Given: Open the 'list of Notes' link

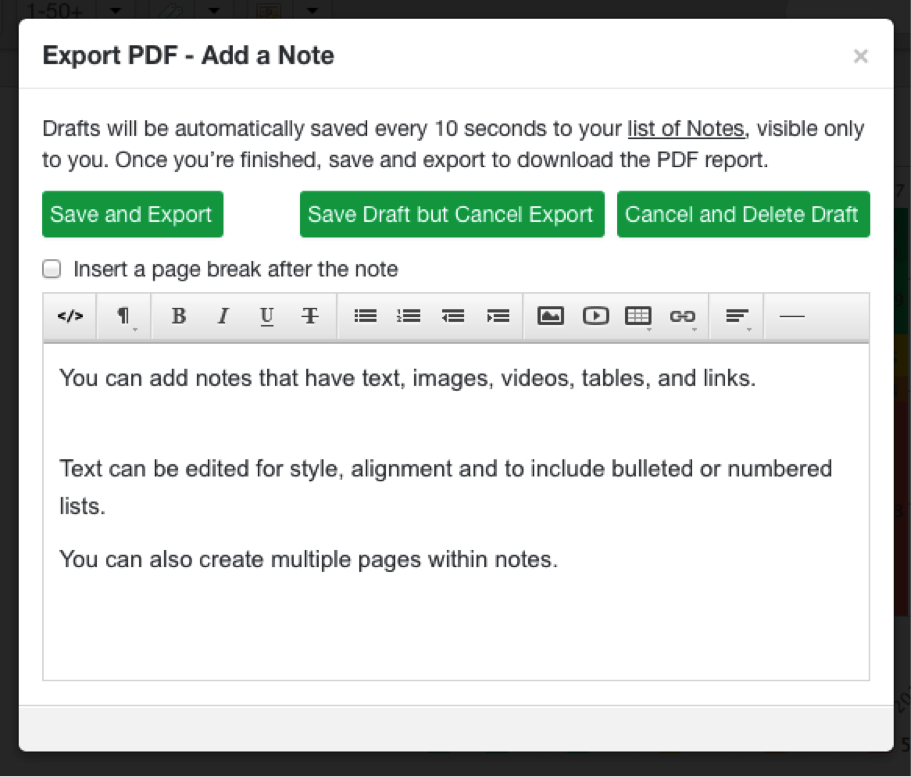Looking at the screenshot, I should tap(686, 128).
